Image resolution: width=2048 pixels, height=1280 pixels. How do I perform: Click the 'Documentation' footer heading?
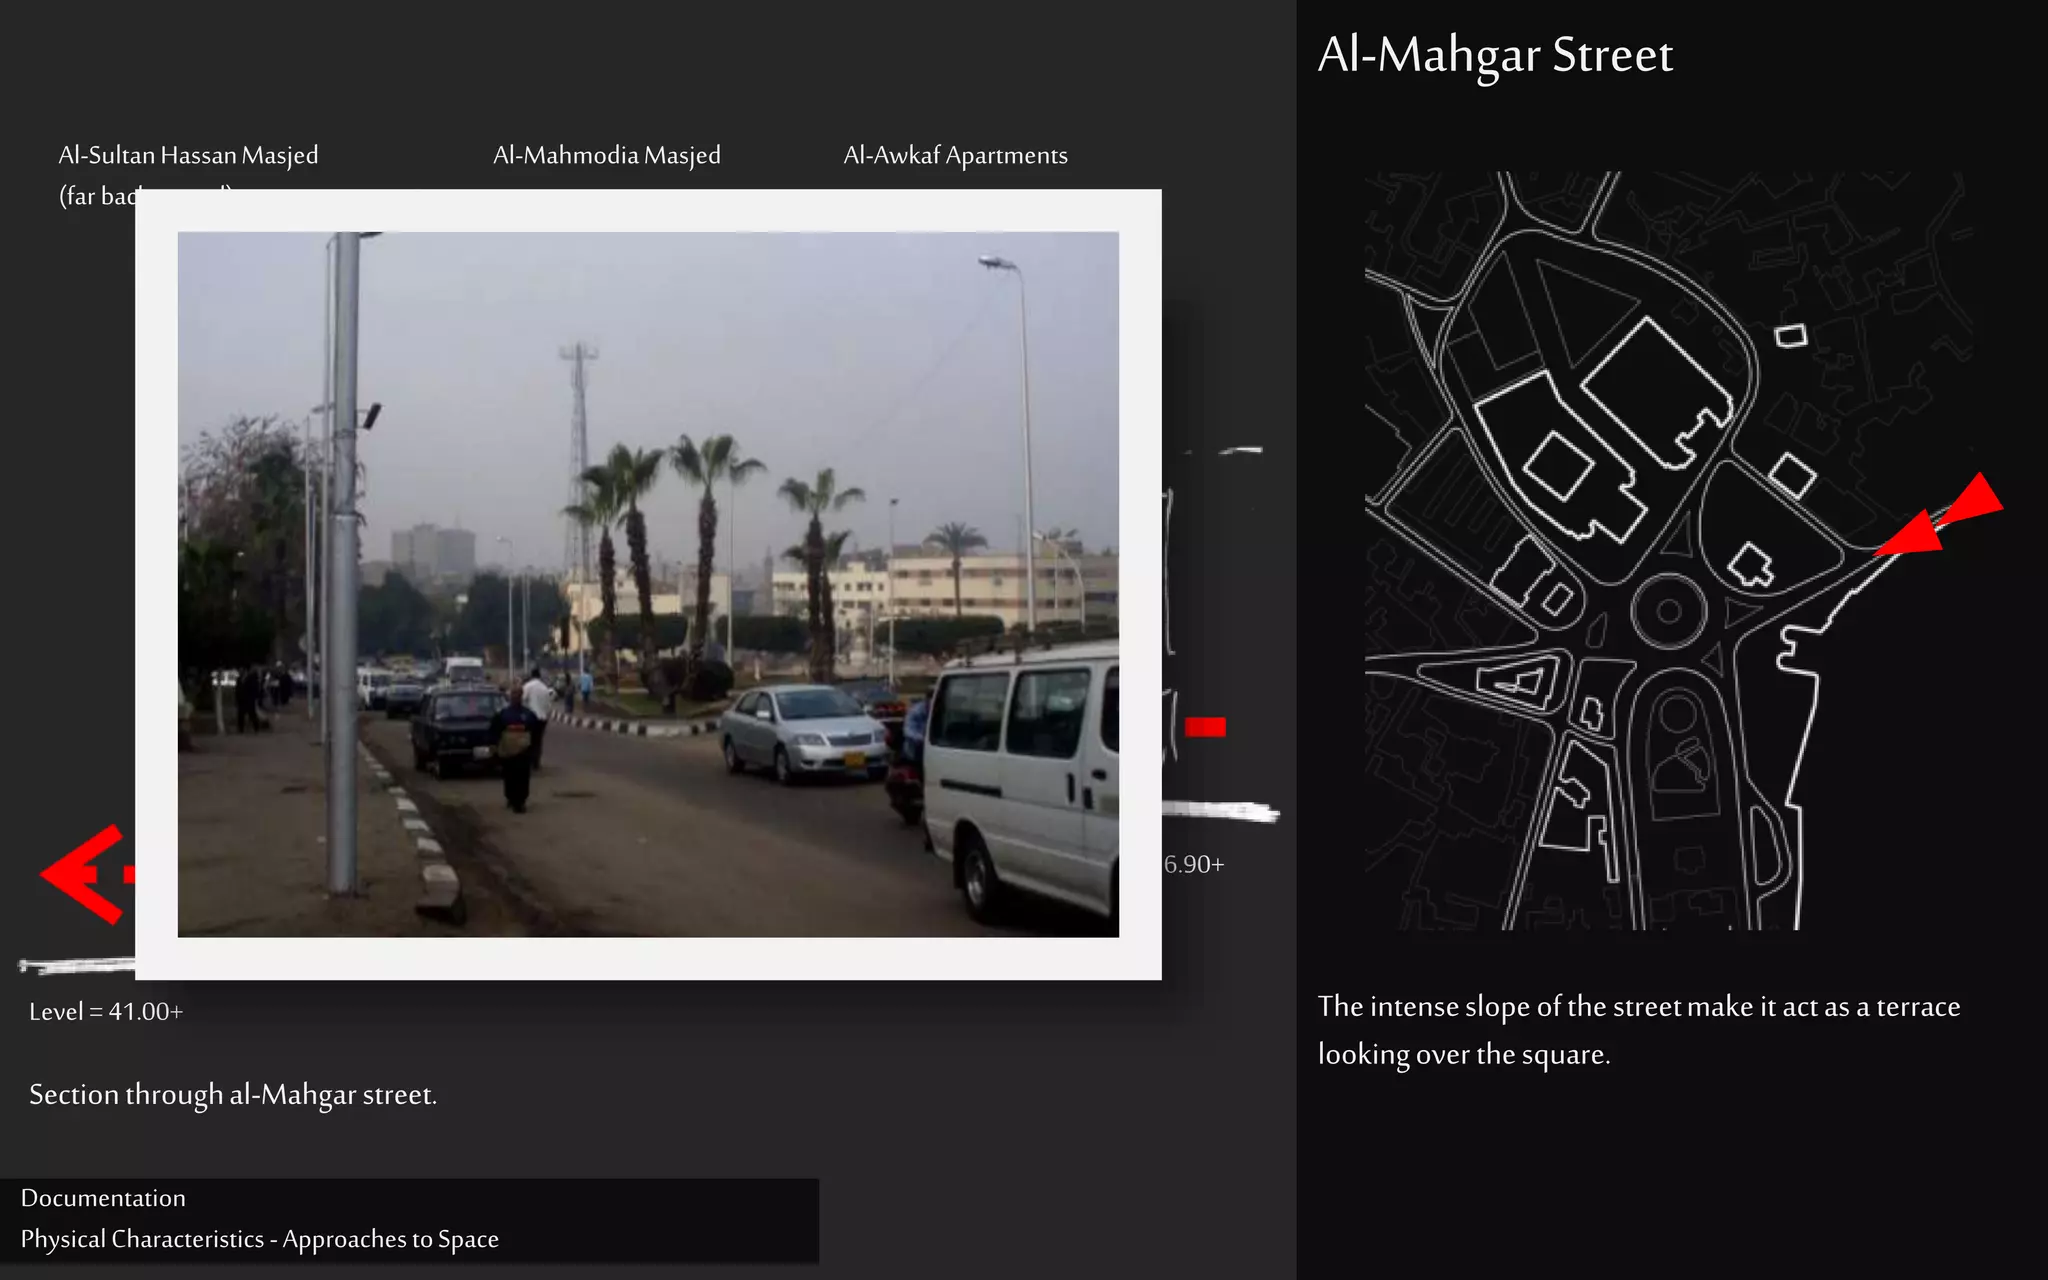pos(103,1198)
